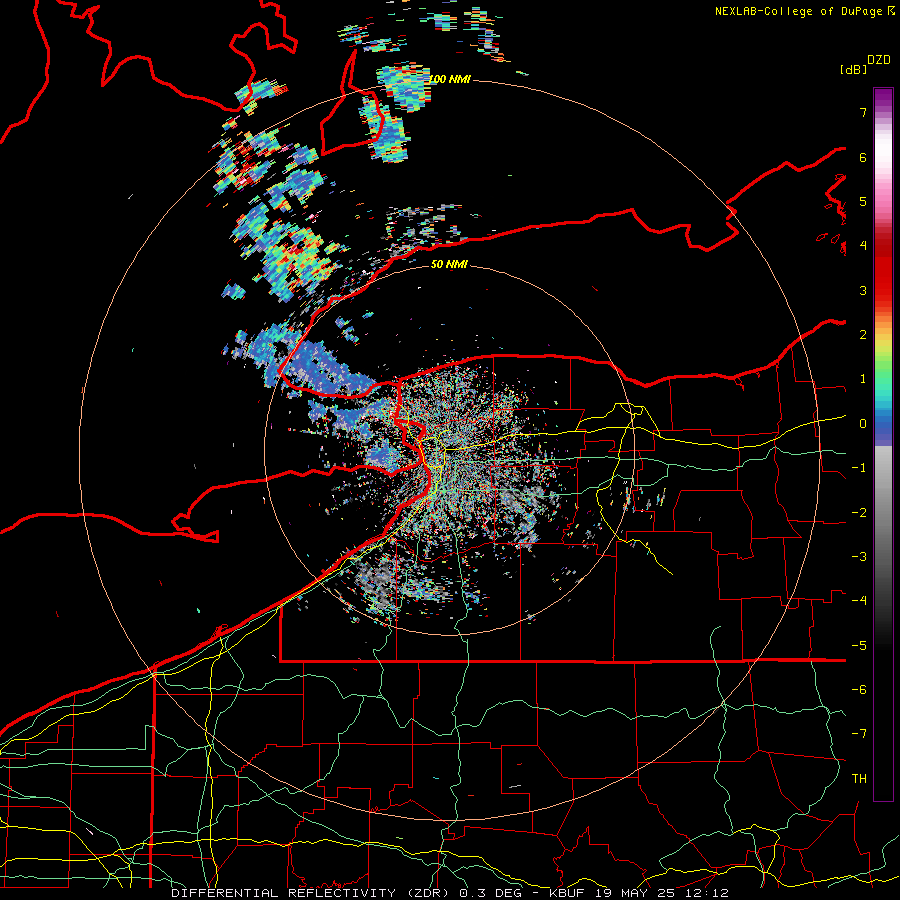
Task: Click the legend value -7
Action: (859, 734)
